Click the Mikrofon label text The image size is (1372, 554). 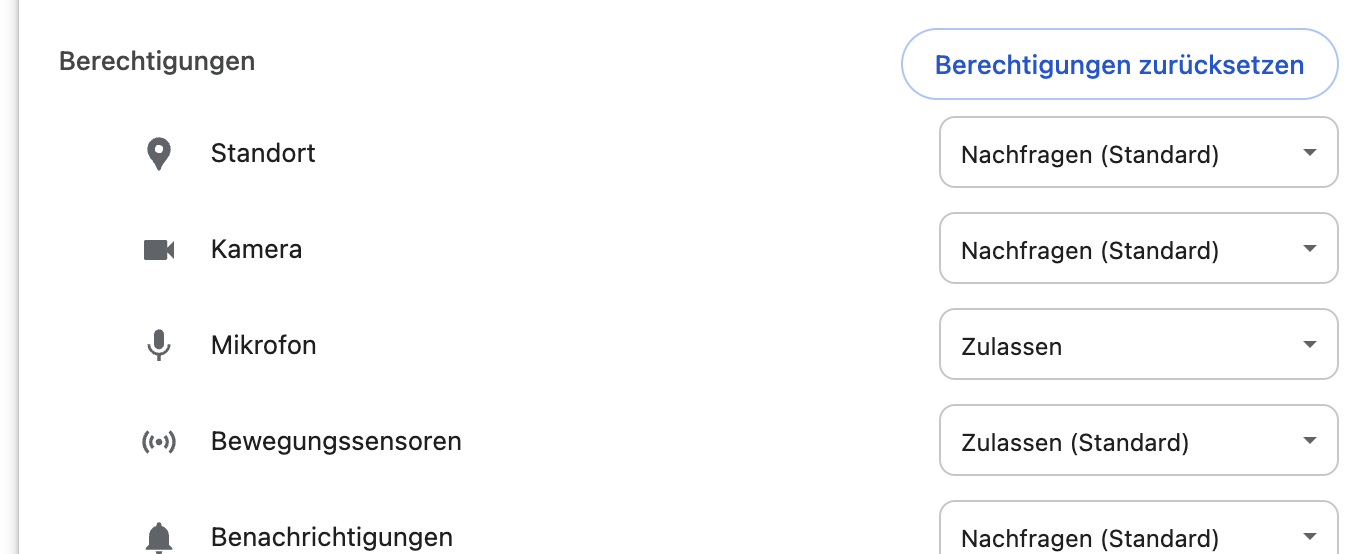point(263,345)
